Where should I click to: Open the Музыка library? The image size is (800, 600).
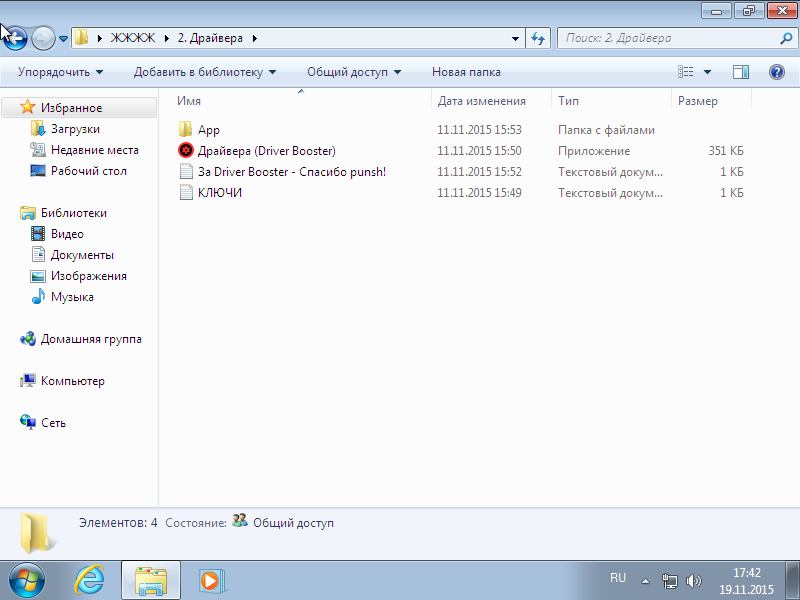[72, 296]
